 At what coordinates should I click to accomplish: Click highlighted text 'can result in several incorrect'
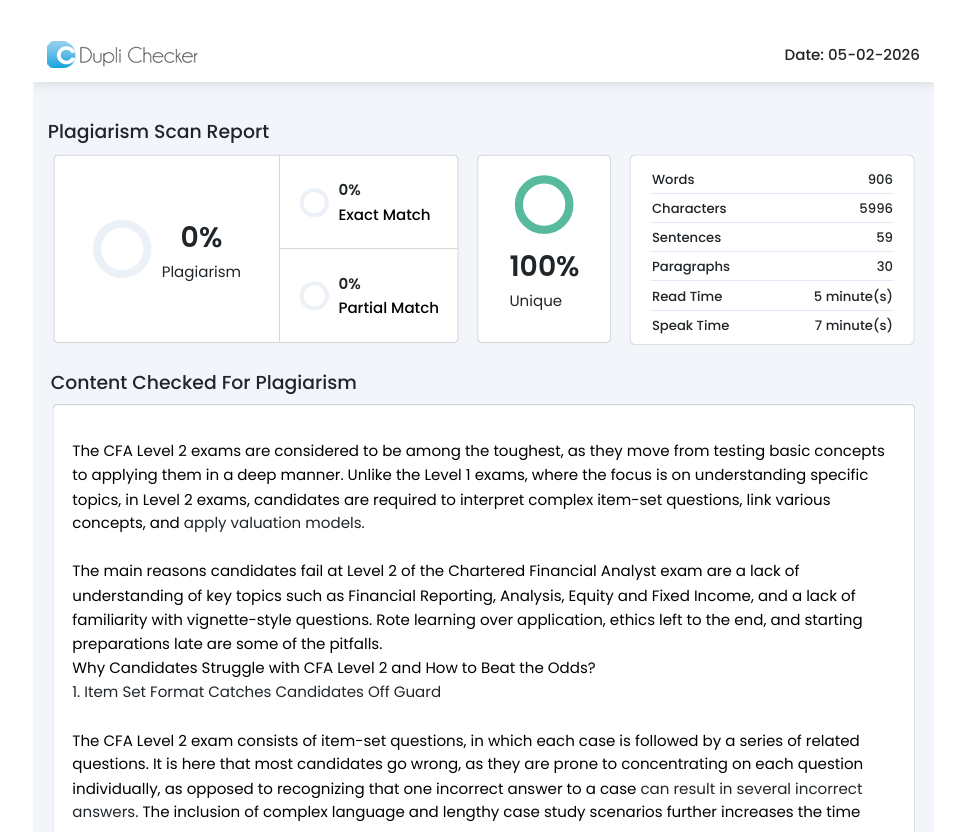(751, 789)
